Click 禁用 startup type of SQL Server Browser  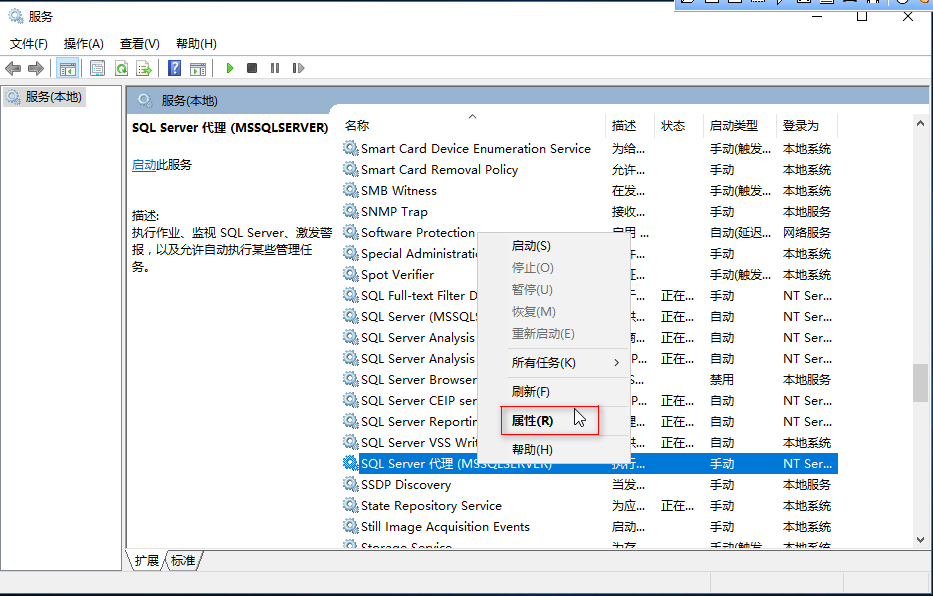pyautogui.click(x=722, y=379)
